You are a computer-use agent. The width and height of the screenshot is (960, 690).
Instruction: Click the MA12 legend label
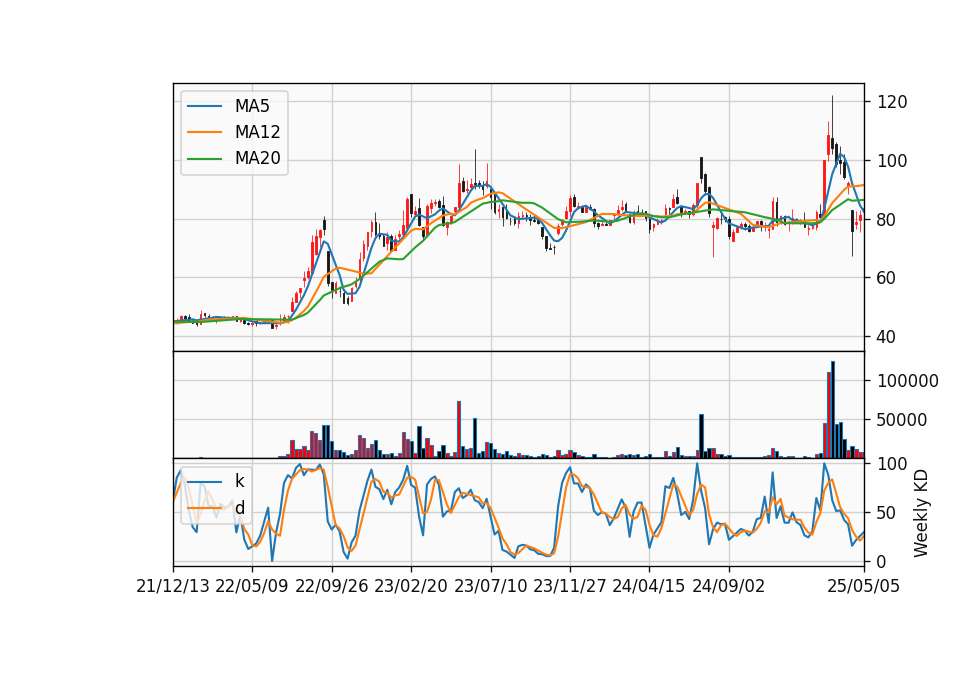click(257, 132)
